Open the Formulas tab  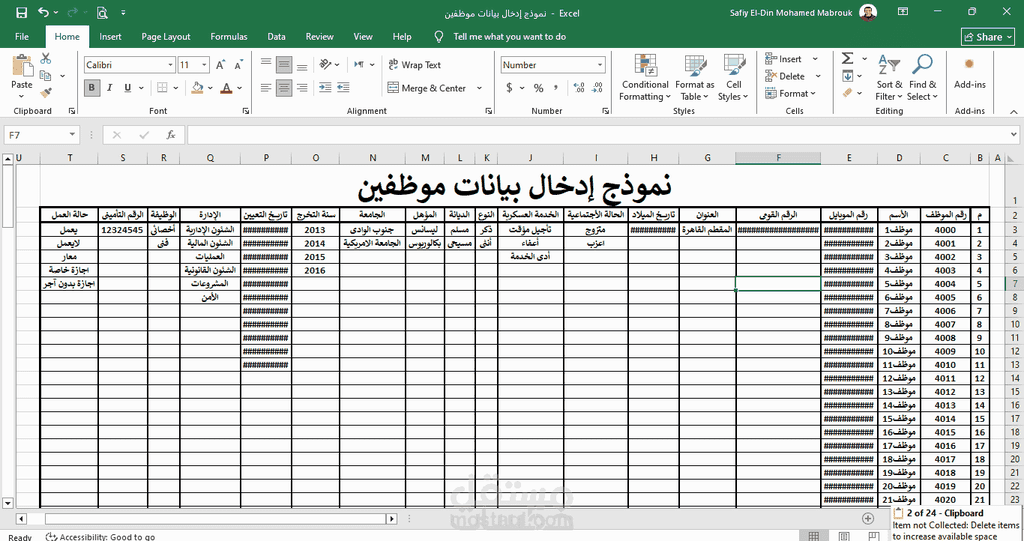(x=229, y=37)
